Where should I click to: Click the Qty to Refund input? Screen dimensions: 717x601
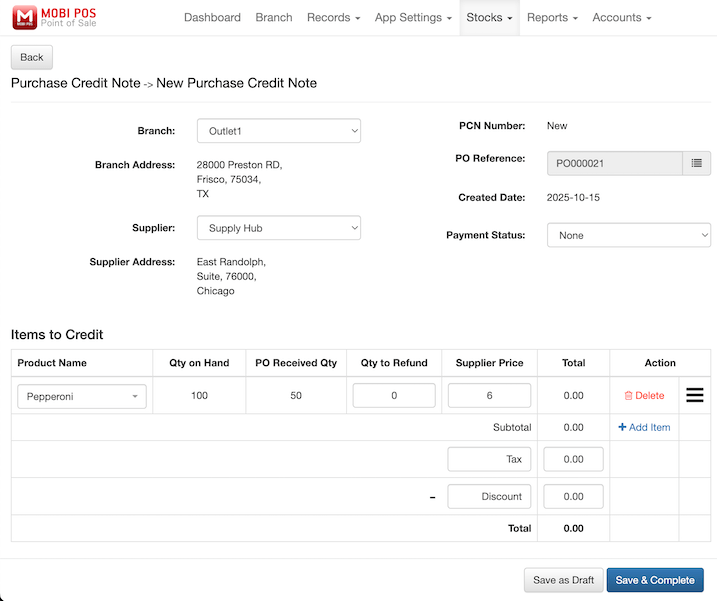tap(394, 395)
